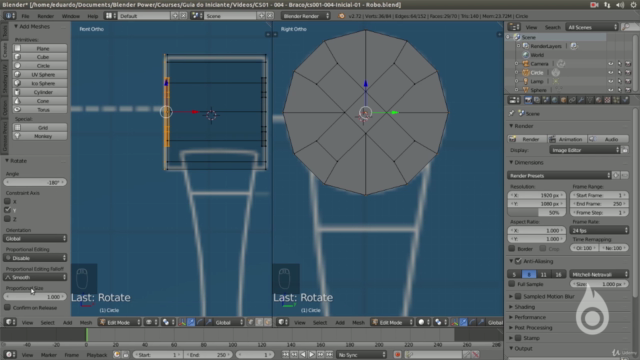Open Proportional Editing Disable dropdown

(x=35, y=258)
